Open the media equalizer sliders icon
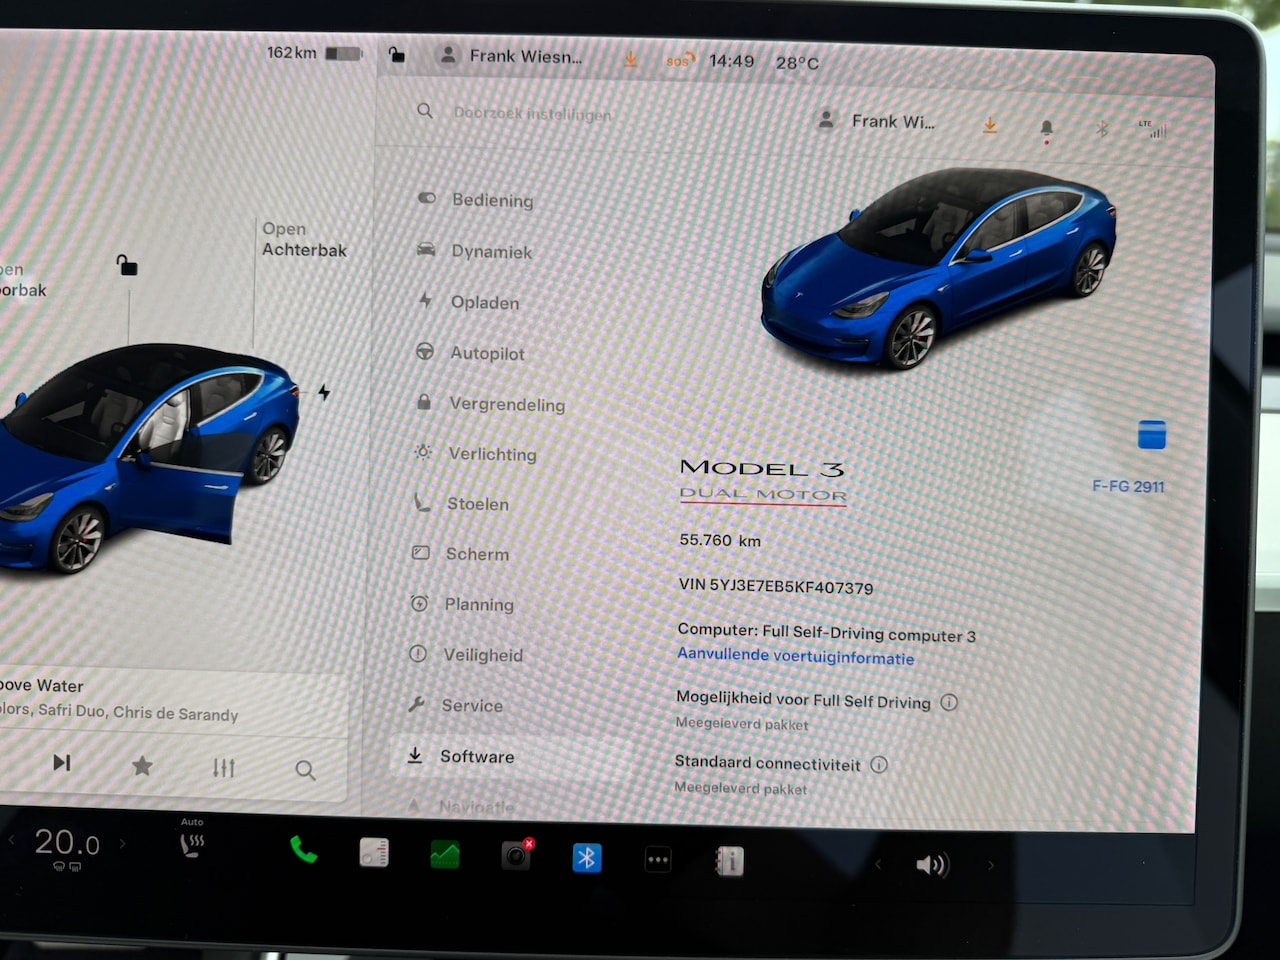Screen dimensions: 1280x960 pos(223,767)
